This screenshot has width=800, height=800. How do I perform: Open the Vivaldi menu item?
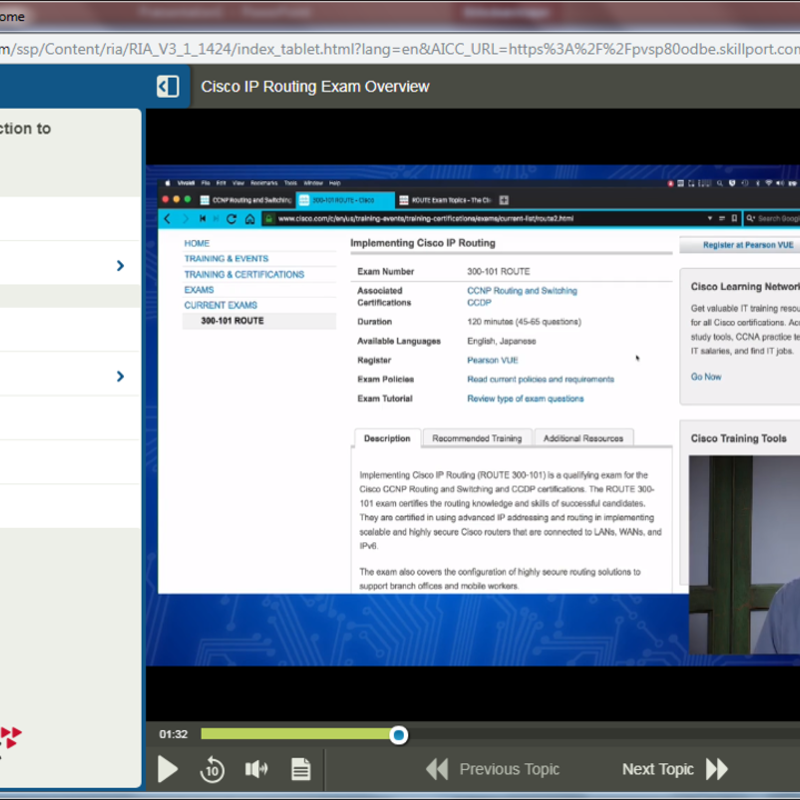186,183
